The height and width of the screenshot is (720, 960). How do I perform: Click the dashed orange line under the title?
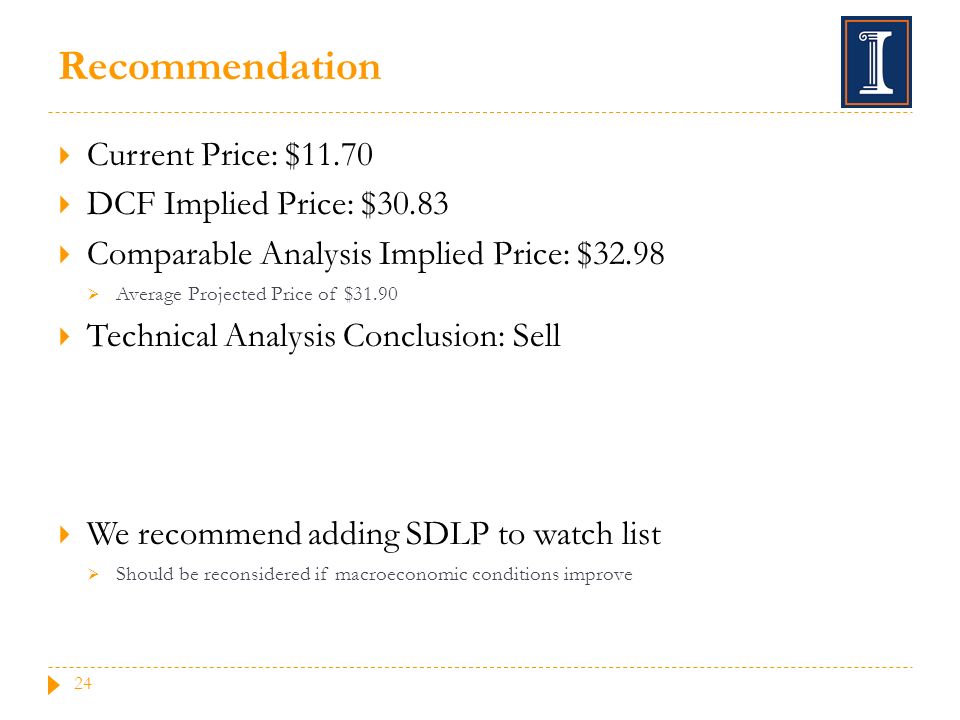click(x=480, y=113)
